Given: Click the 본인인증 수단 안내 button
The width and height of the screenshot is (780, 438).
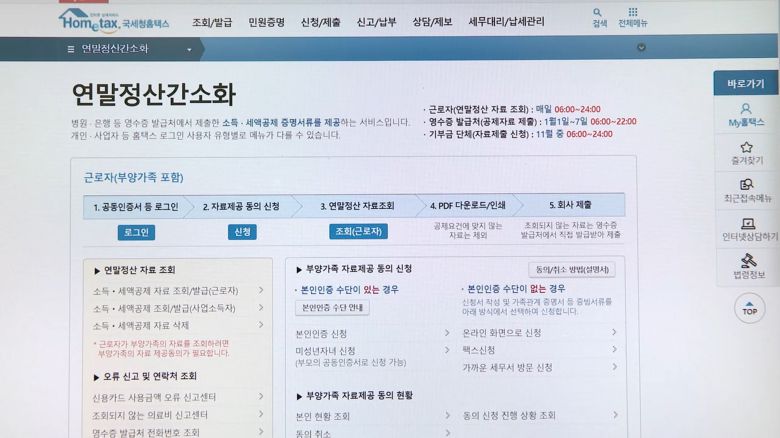Looking at the screenshot, I should click(331, 308).
